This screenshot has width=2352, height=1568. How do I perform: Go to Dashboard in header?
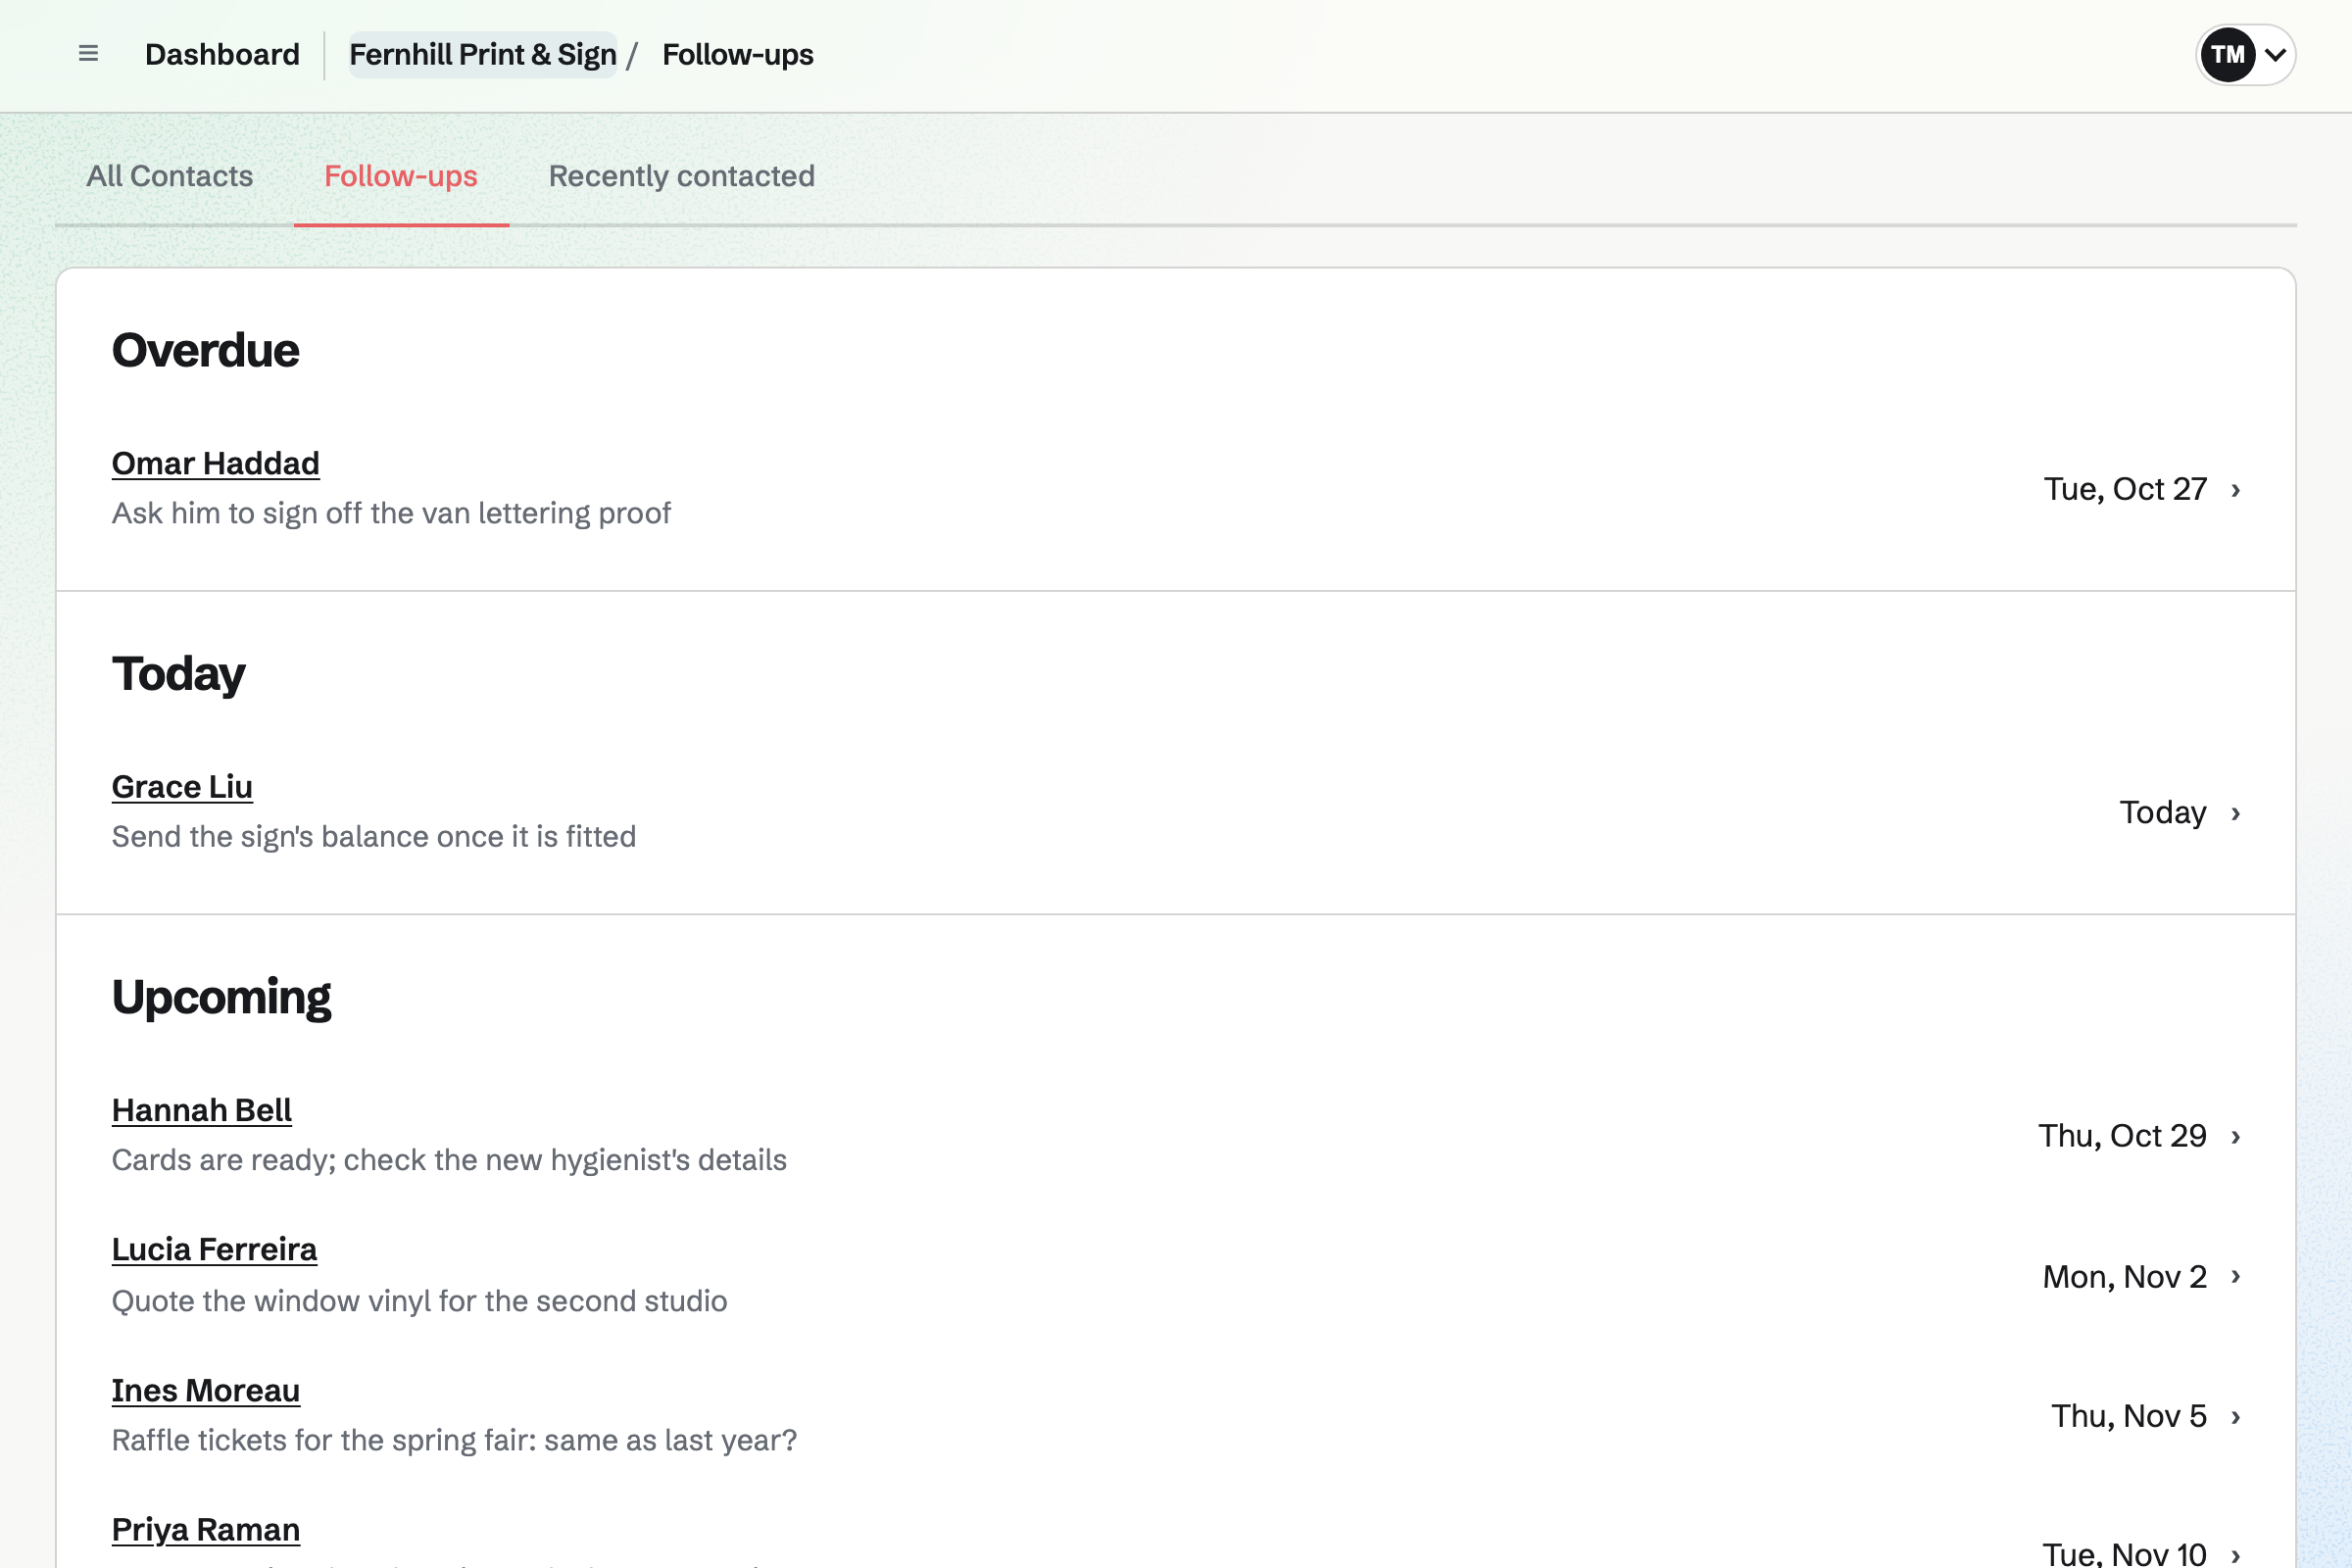coord(222,55)
